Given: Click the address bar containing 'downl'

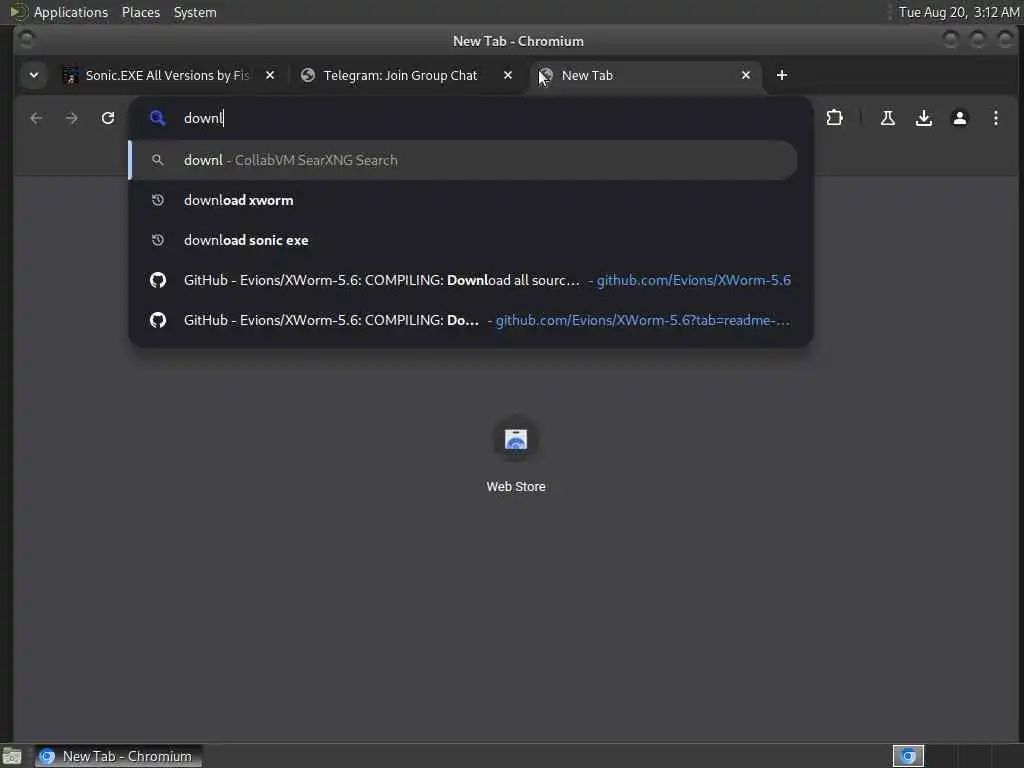Looking at the screenshot, I should point(470,118).
